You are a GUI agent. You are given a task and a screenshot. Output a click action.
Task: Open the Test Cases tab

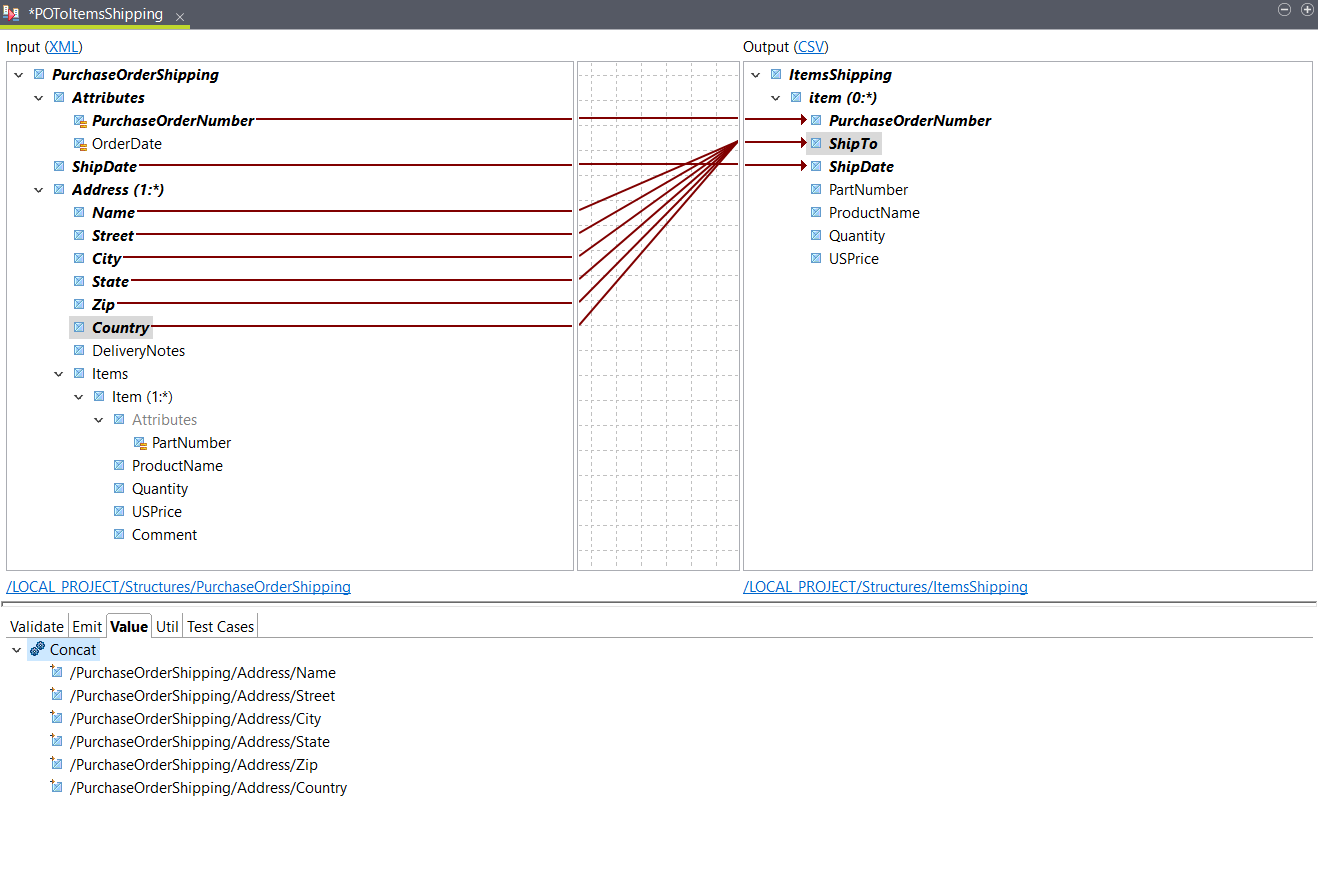coord(220,626)
